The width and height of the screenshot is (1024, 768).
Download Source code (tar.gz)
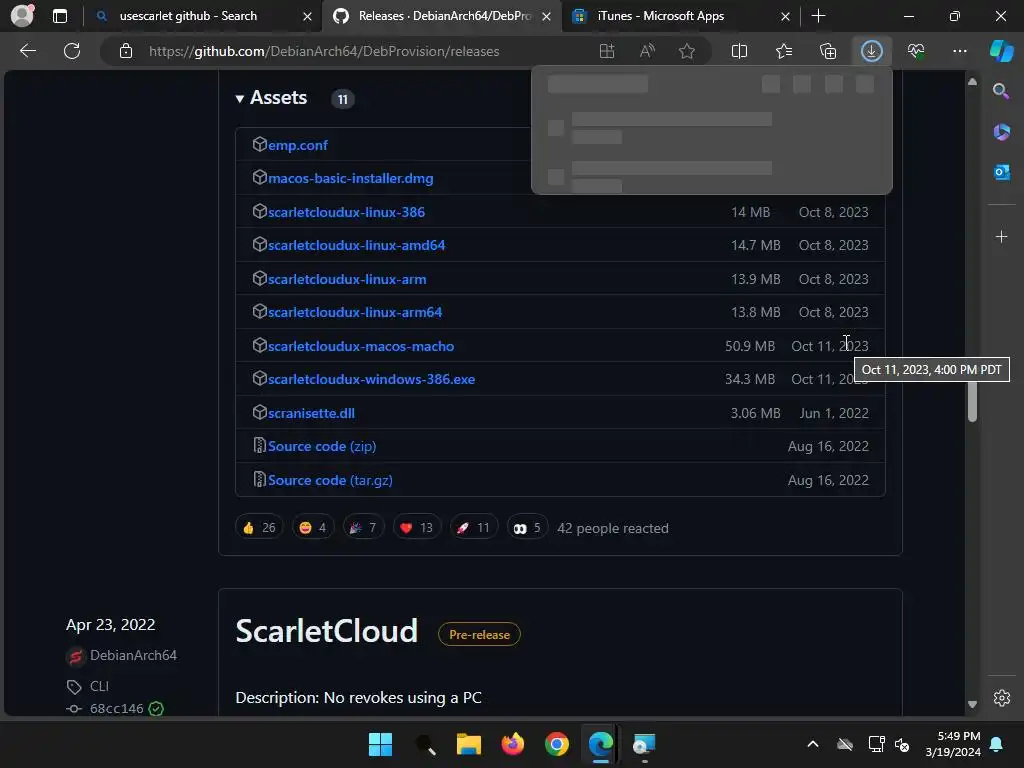(x=330, y=481)
